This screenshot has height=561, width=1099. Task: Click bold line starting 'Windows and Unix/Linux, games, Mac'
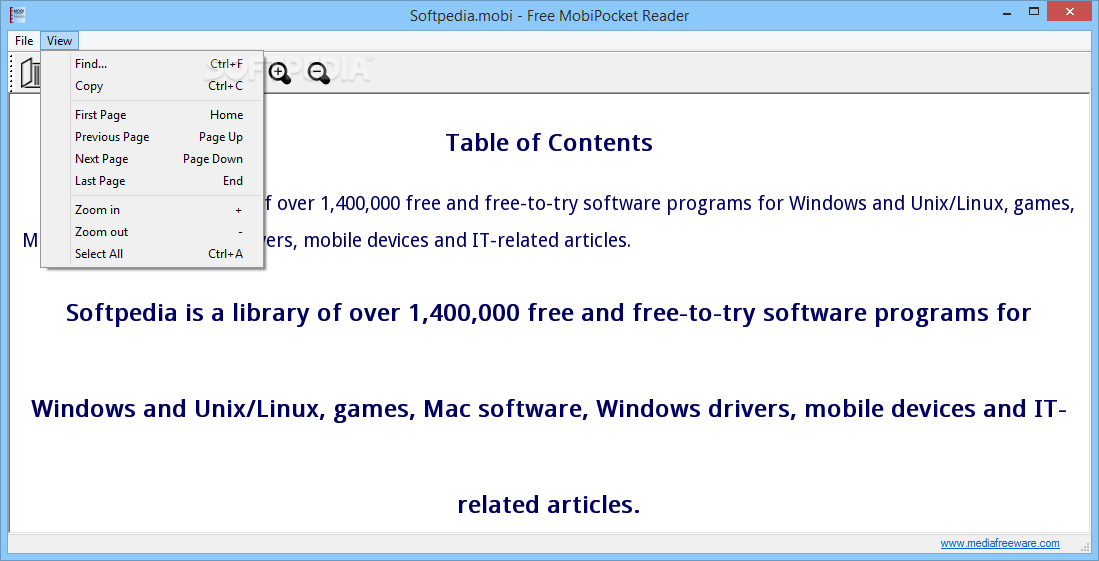pyautogui.click(x=549, y=408)
